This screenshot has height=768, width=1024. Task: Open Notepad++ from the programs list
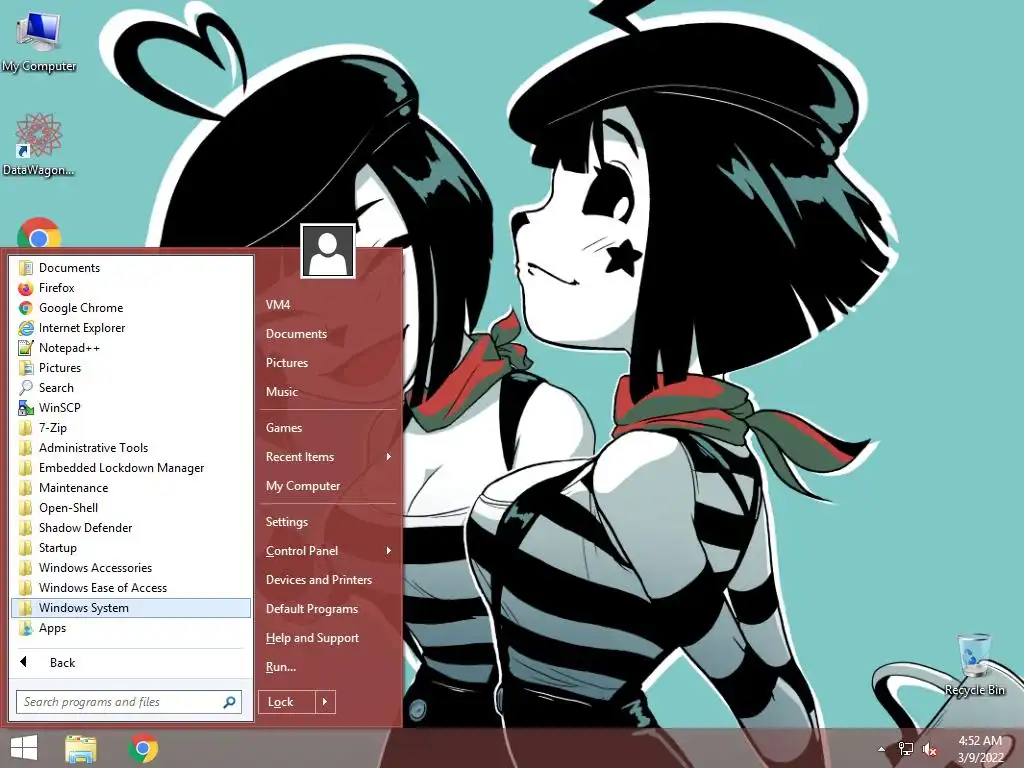(x=131, y=348)
